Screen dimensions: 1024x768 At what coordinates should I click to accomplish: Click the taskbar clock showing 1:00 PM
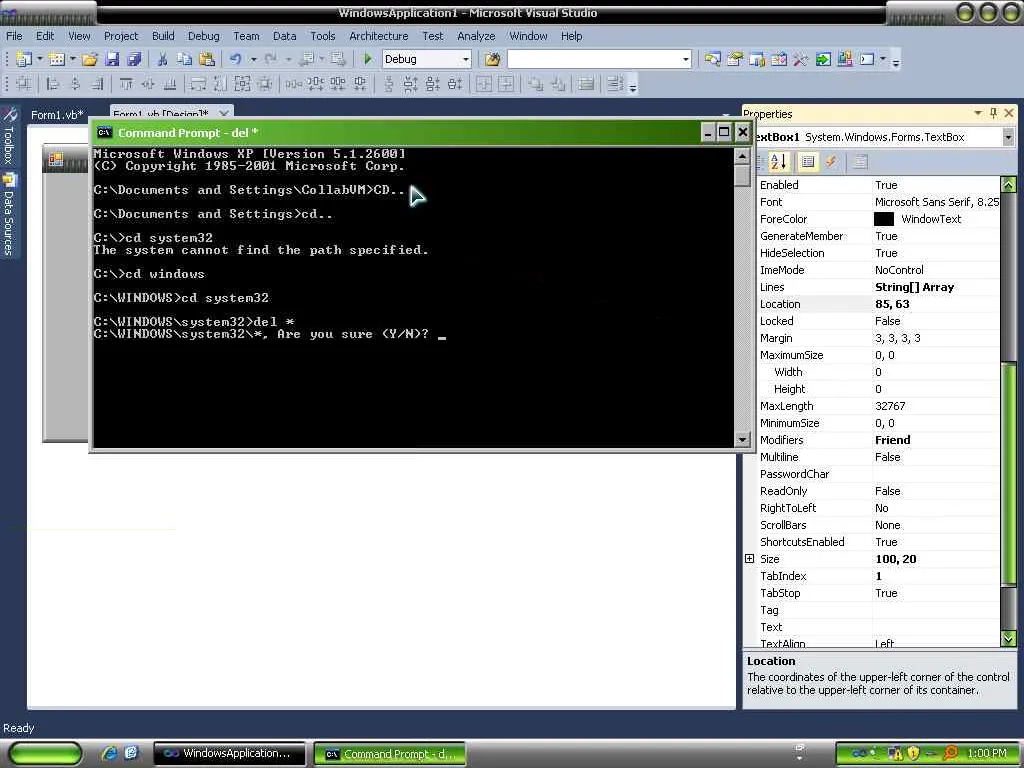point(987,753)
